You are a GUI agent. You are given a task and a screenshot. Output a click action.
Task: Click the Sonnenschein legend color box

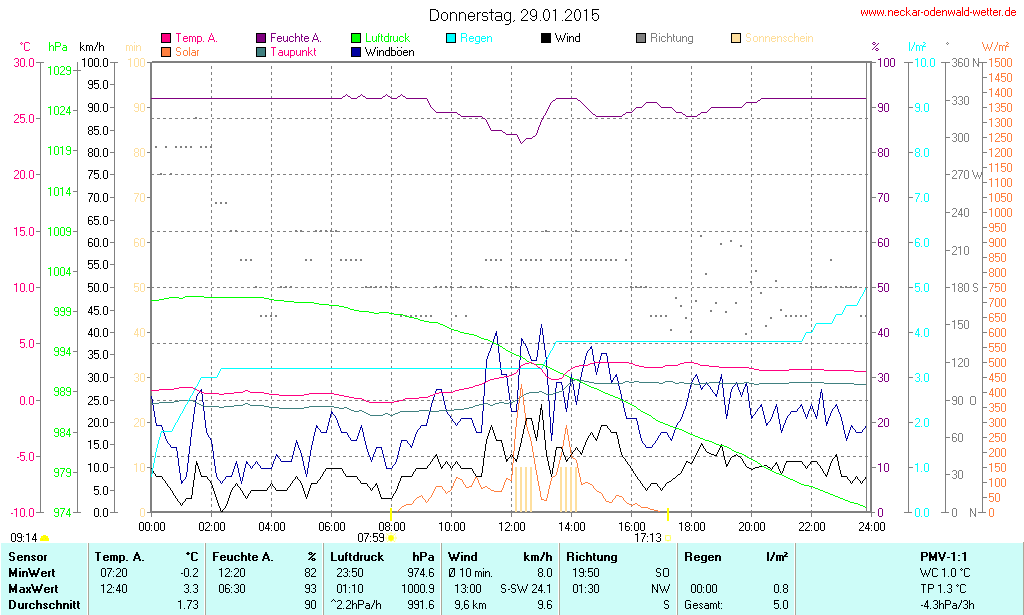coord(736,39)
